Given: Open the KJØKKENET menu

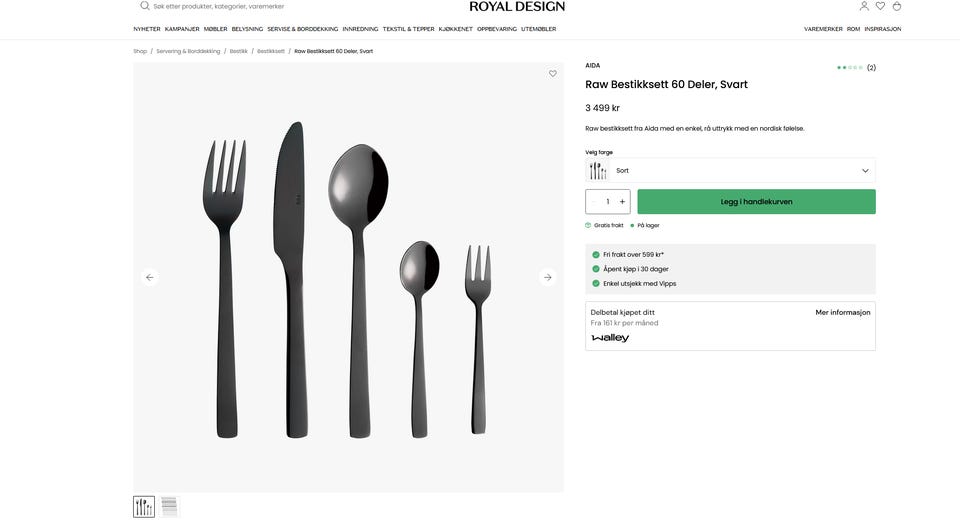Looking at the screenshot, I should [x=456, y=29].
